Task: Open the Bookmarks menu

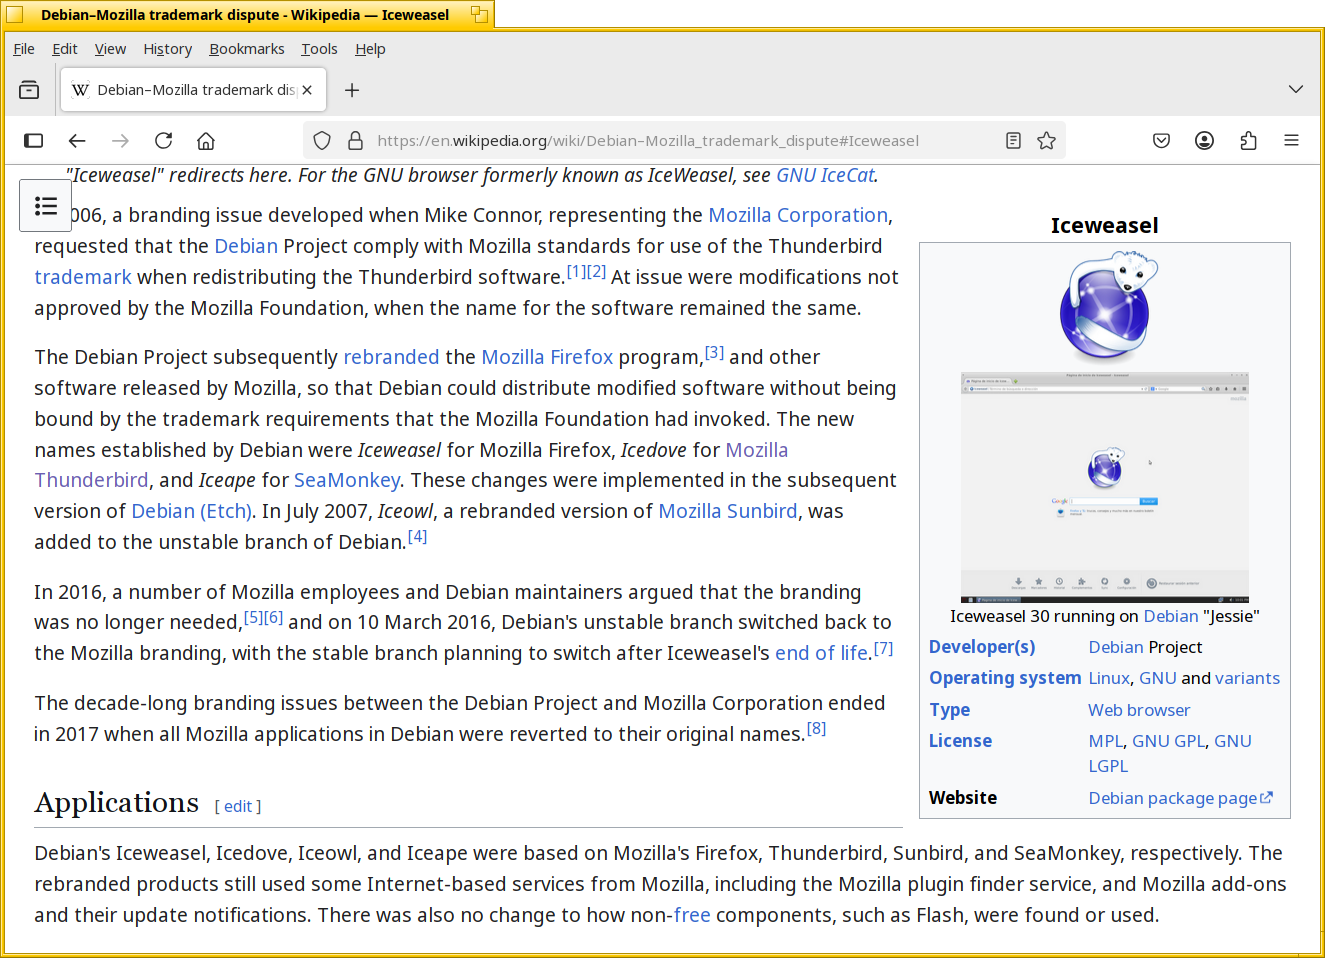Action: point(246,49)
